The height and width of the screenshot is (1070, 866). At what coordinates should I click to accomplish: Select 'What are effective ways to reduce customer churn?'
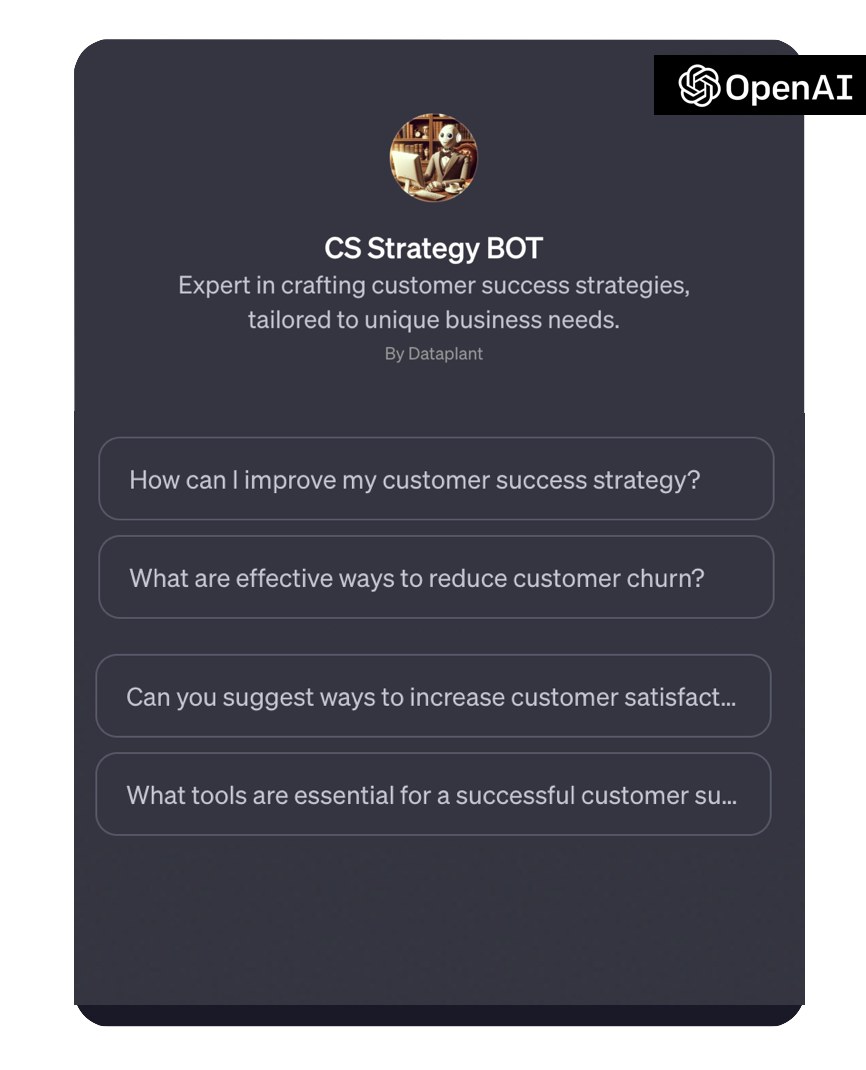[436, 577]
